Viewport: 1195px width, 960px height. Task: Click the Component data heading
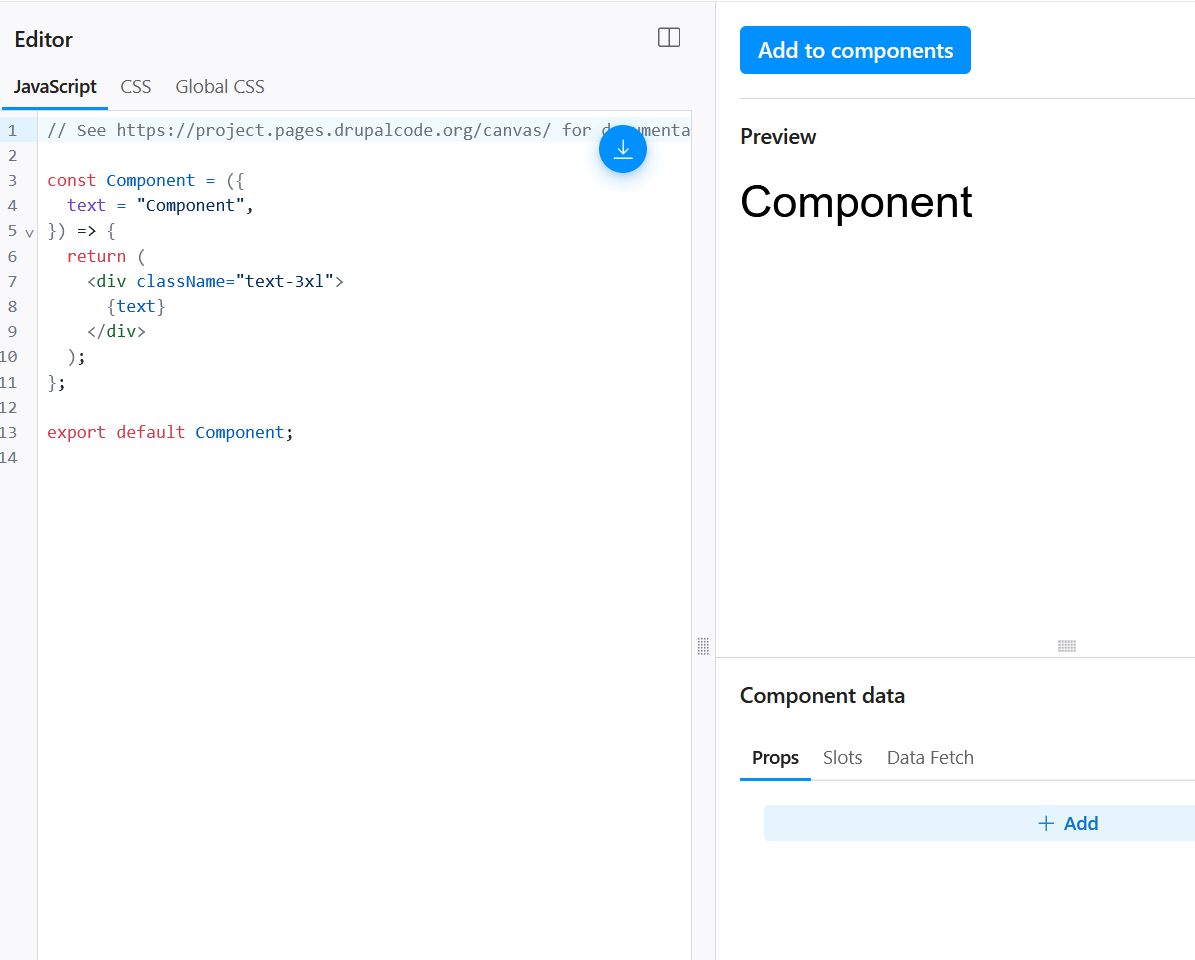click(x=822, y=695)
